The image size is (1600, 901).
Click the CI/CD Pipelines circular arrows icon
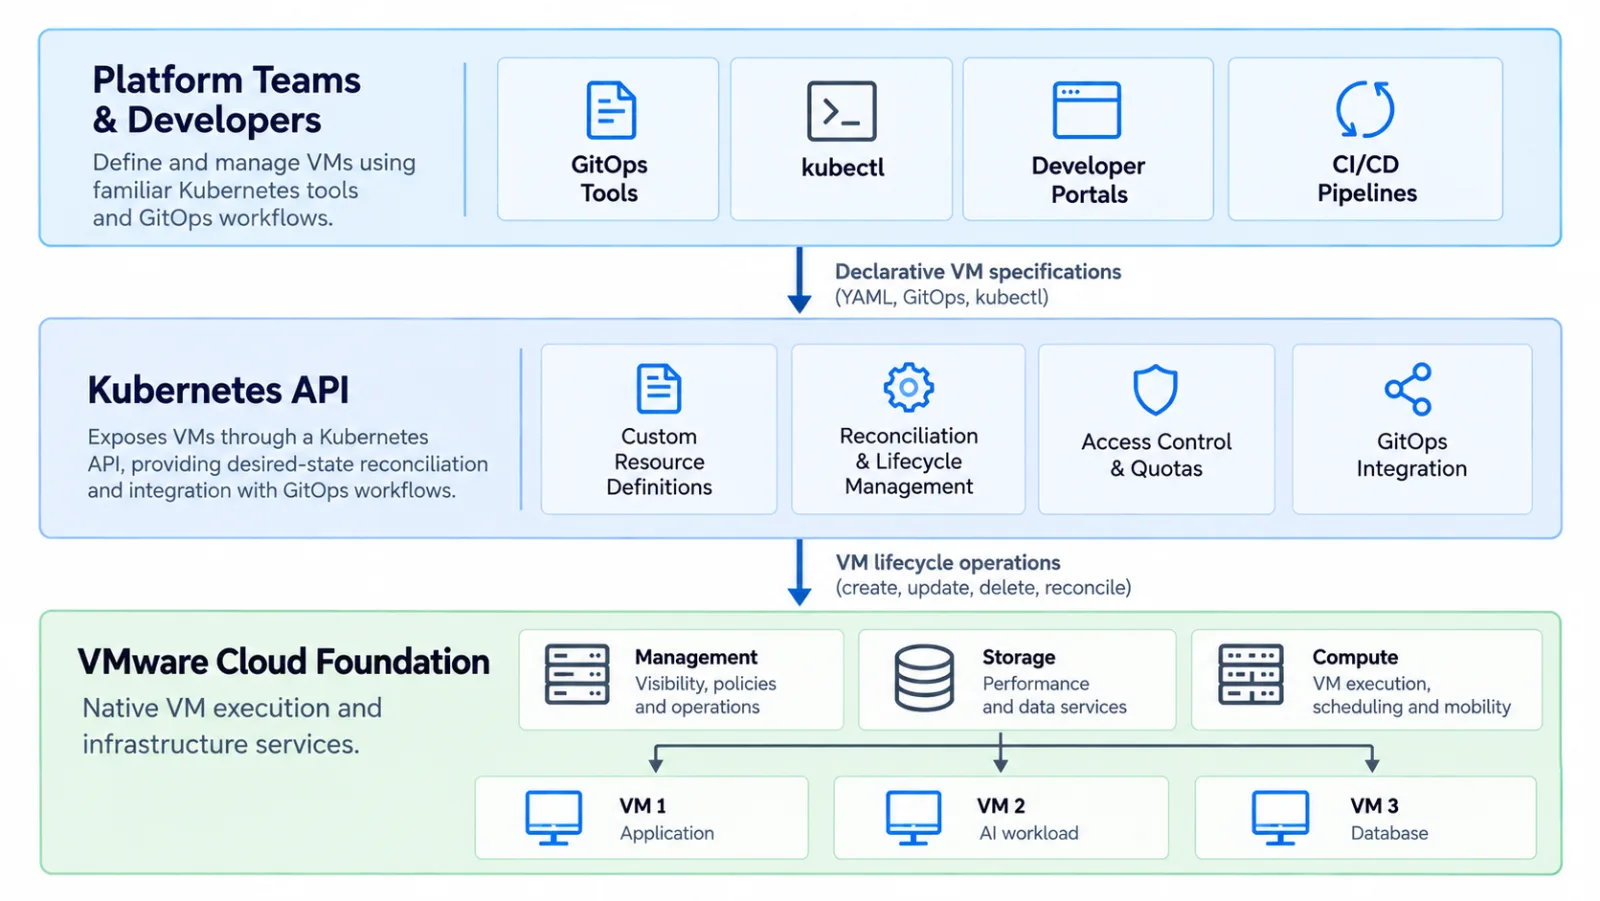point(1365,109)
